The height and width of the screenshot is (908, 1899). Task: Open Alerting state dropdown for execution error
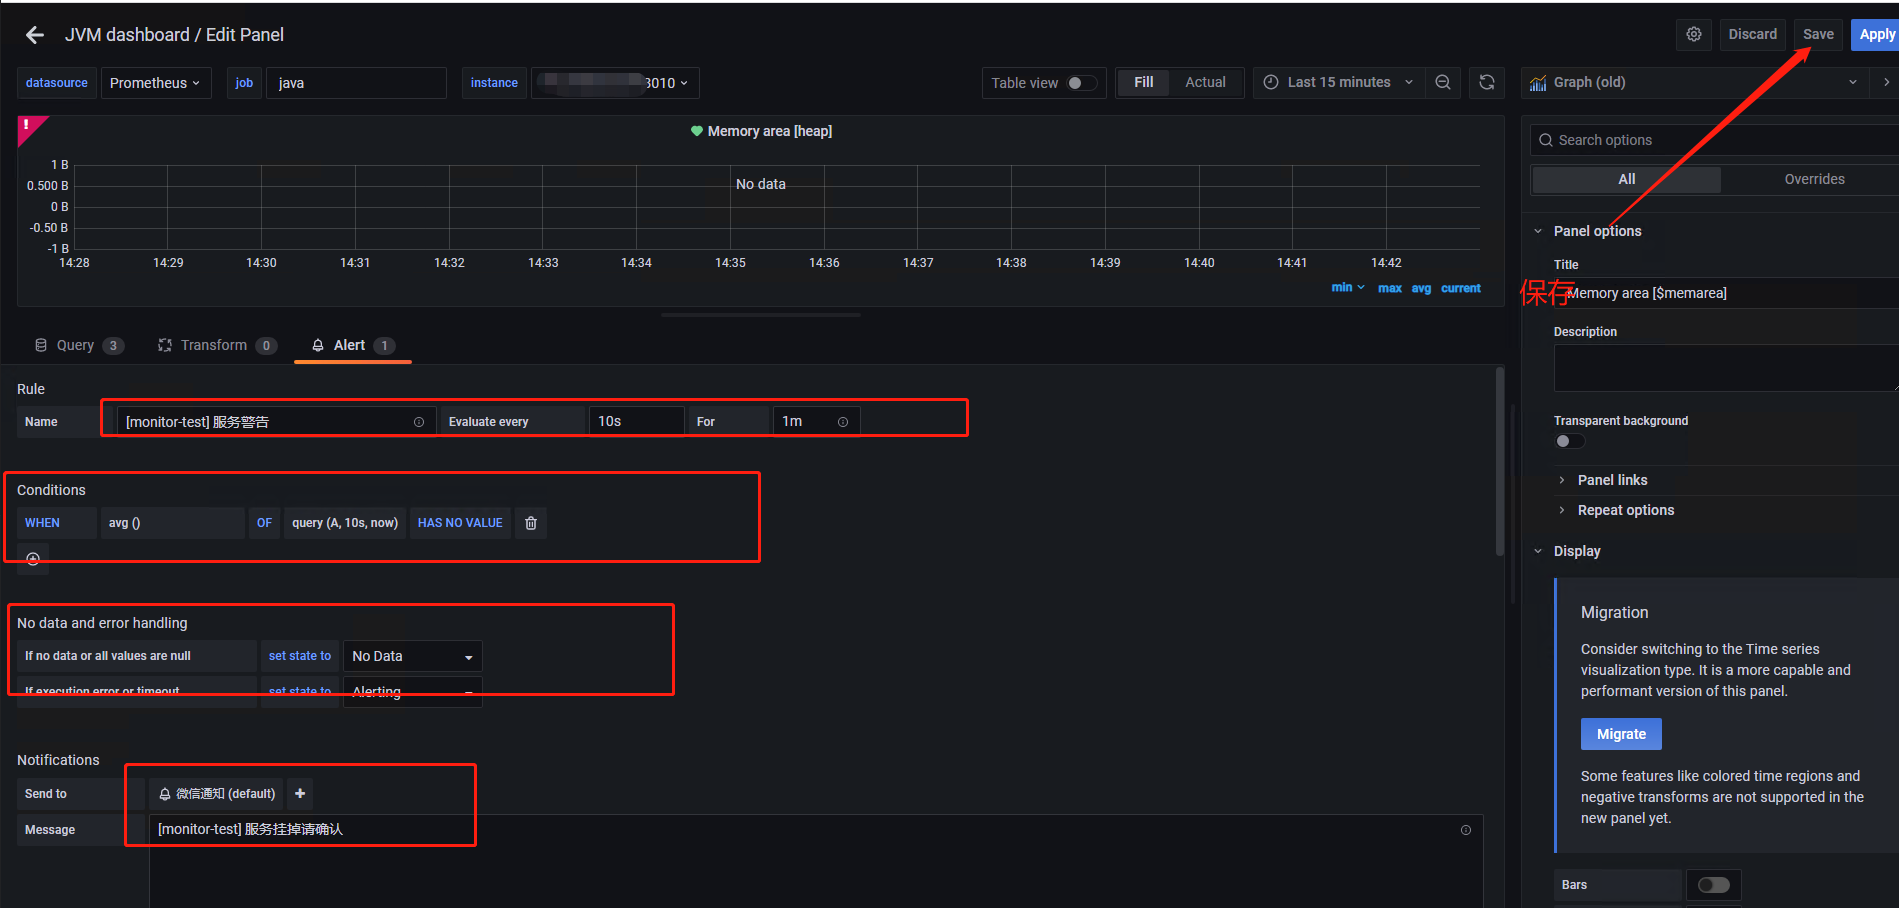coord(412,692)
